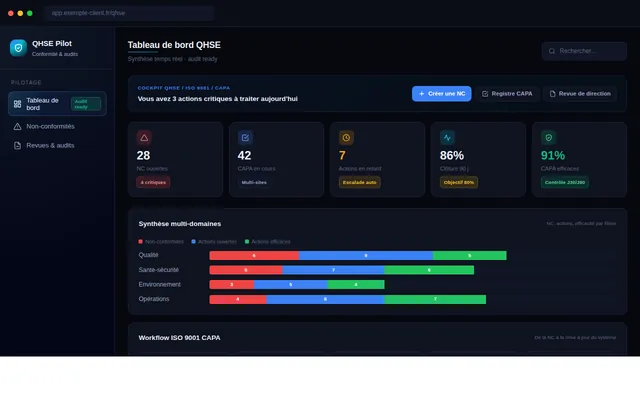640x400 pixels.
Task: Open the Non-conformités section
Action: (57, 127)
